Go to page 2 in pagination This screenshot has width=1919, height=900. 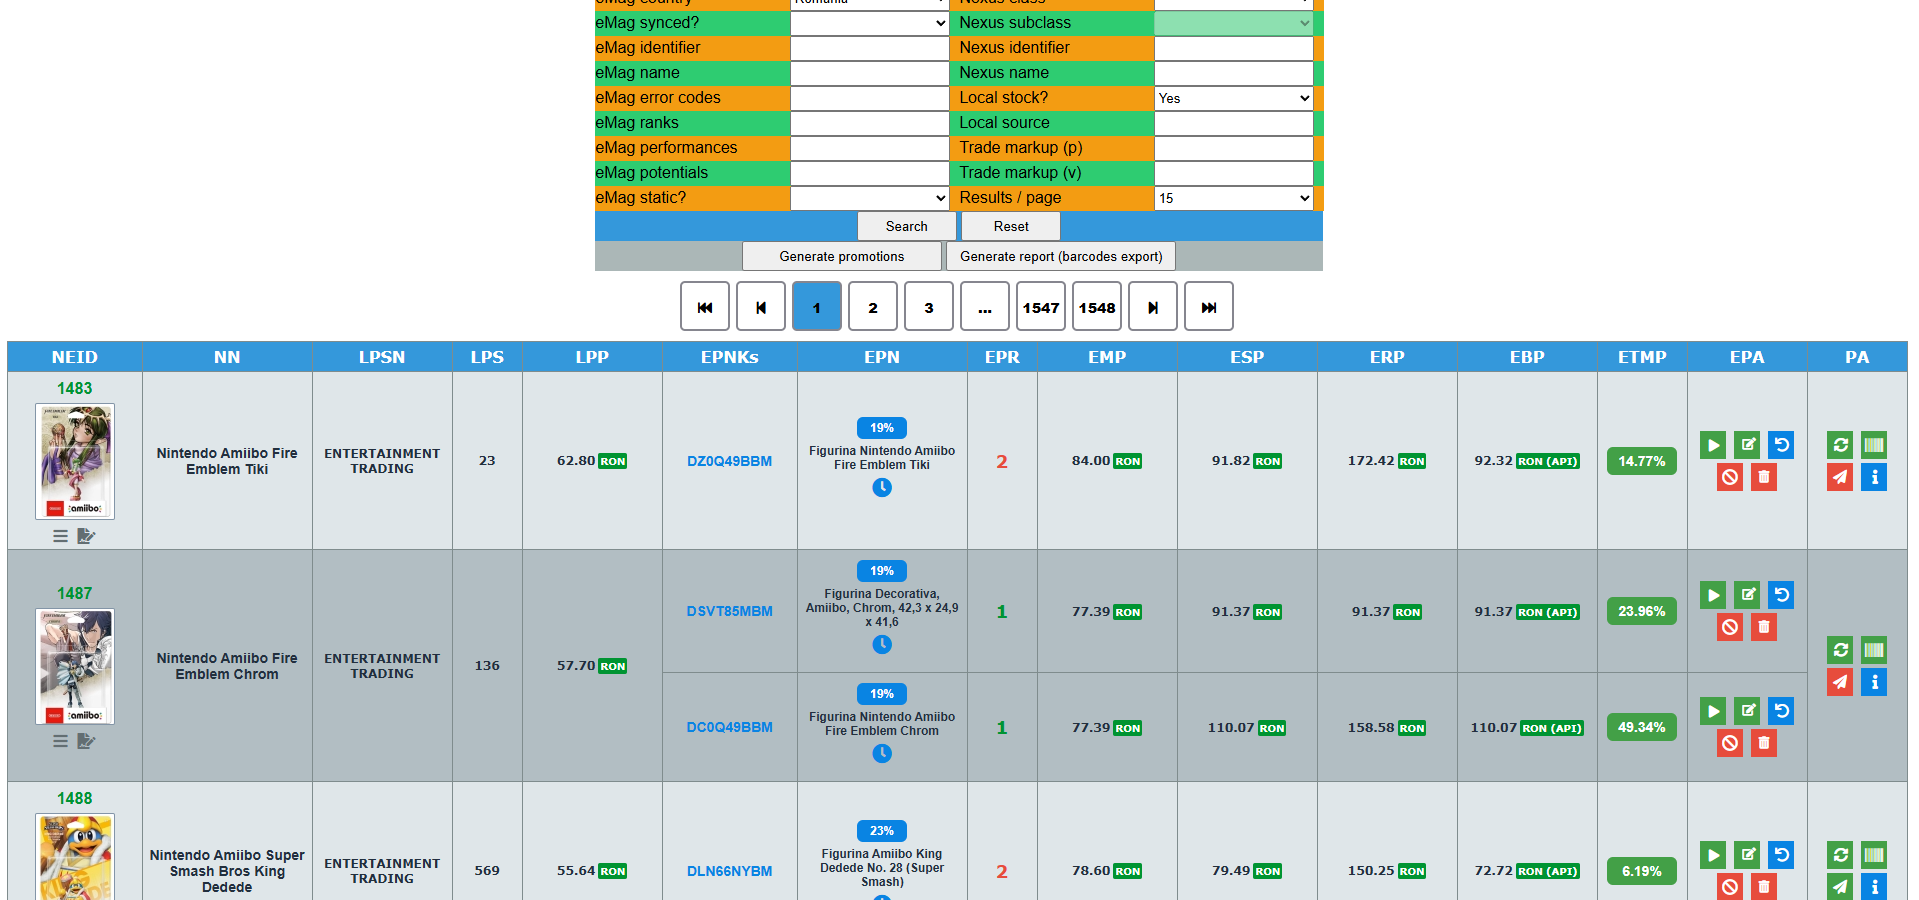873,307
